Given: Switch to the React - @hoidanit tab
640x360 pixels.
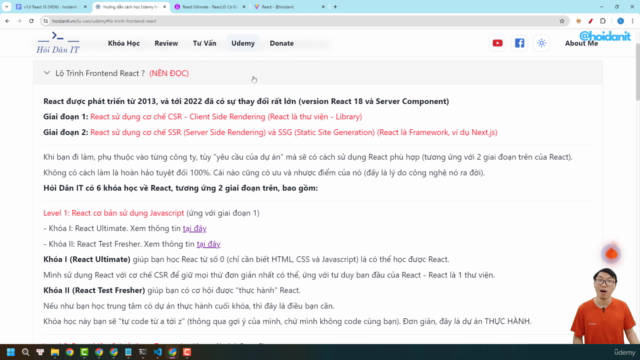Looking at the screenshot, I should pos(288,7).
